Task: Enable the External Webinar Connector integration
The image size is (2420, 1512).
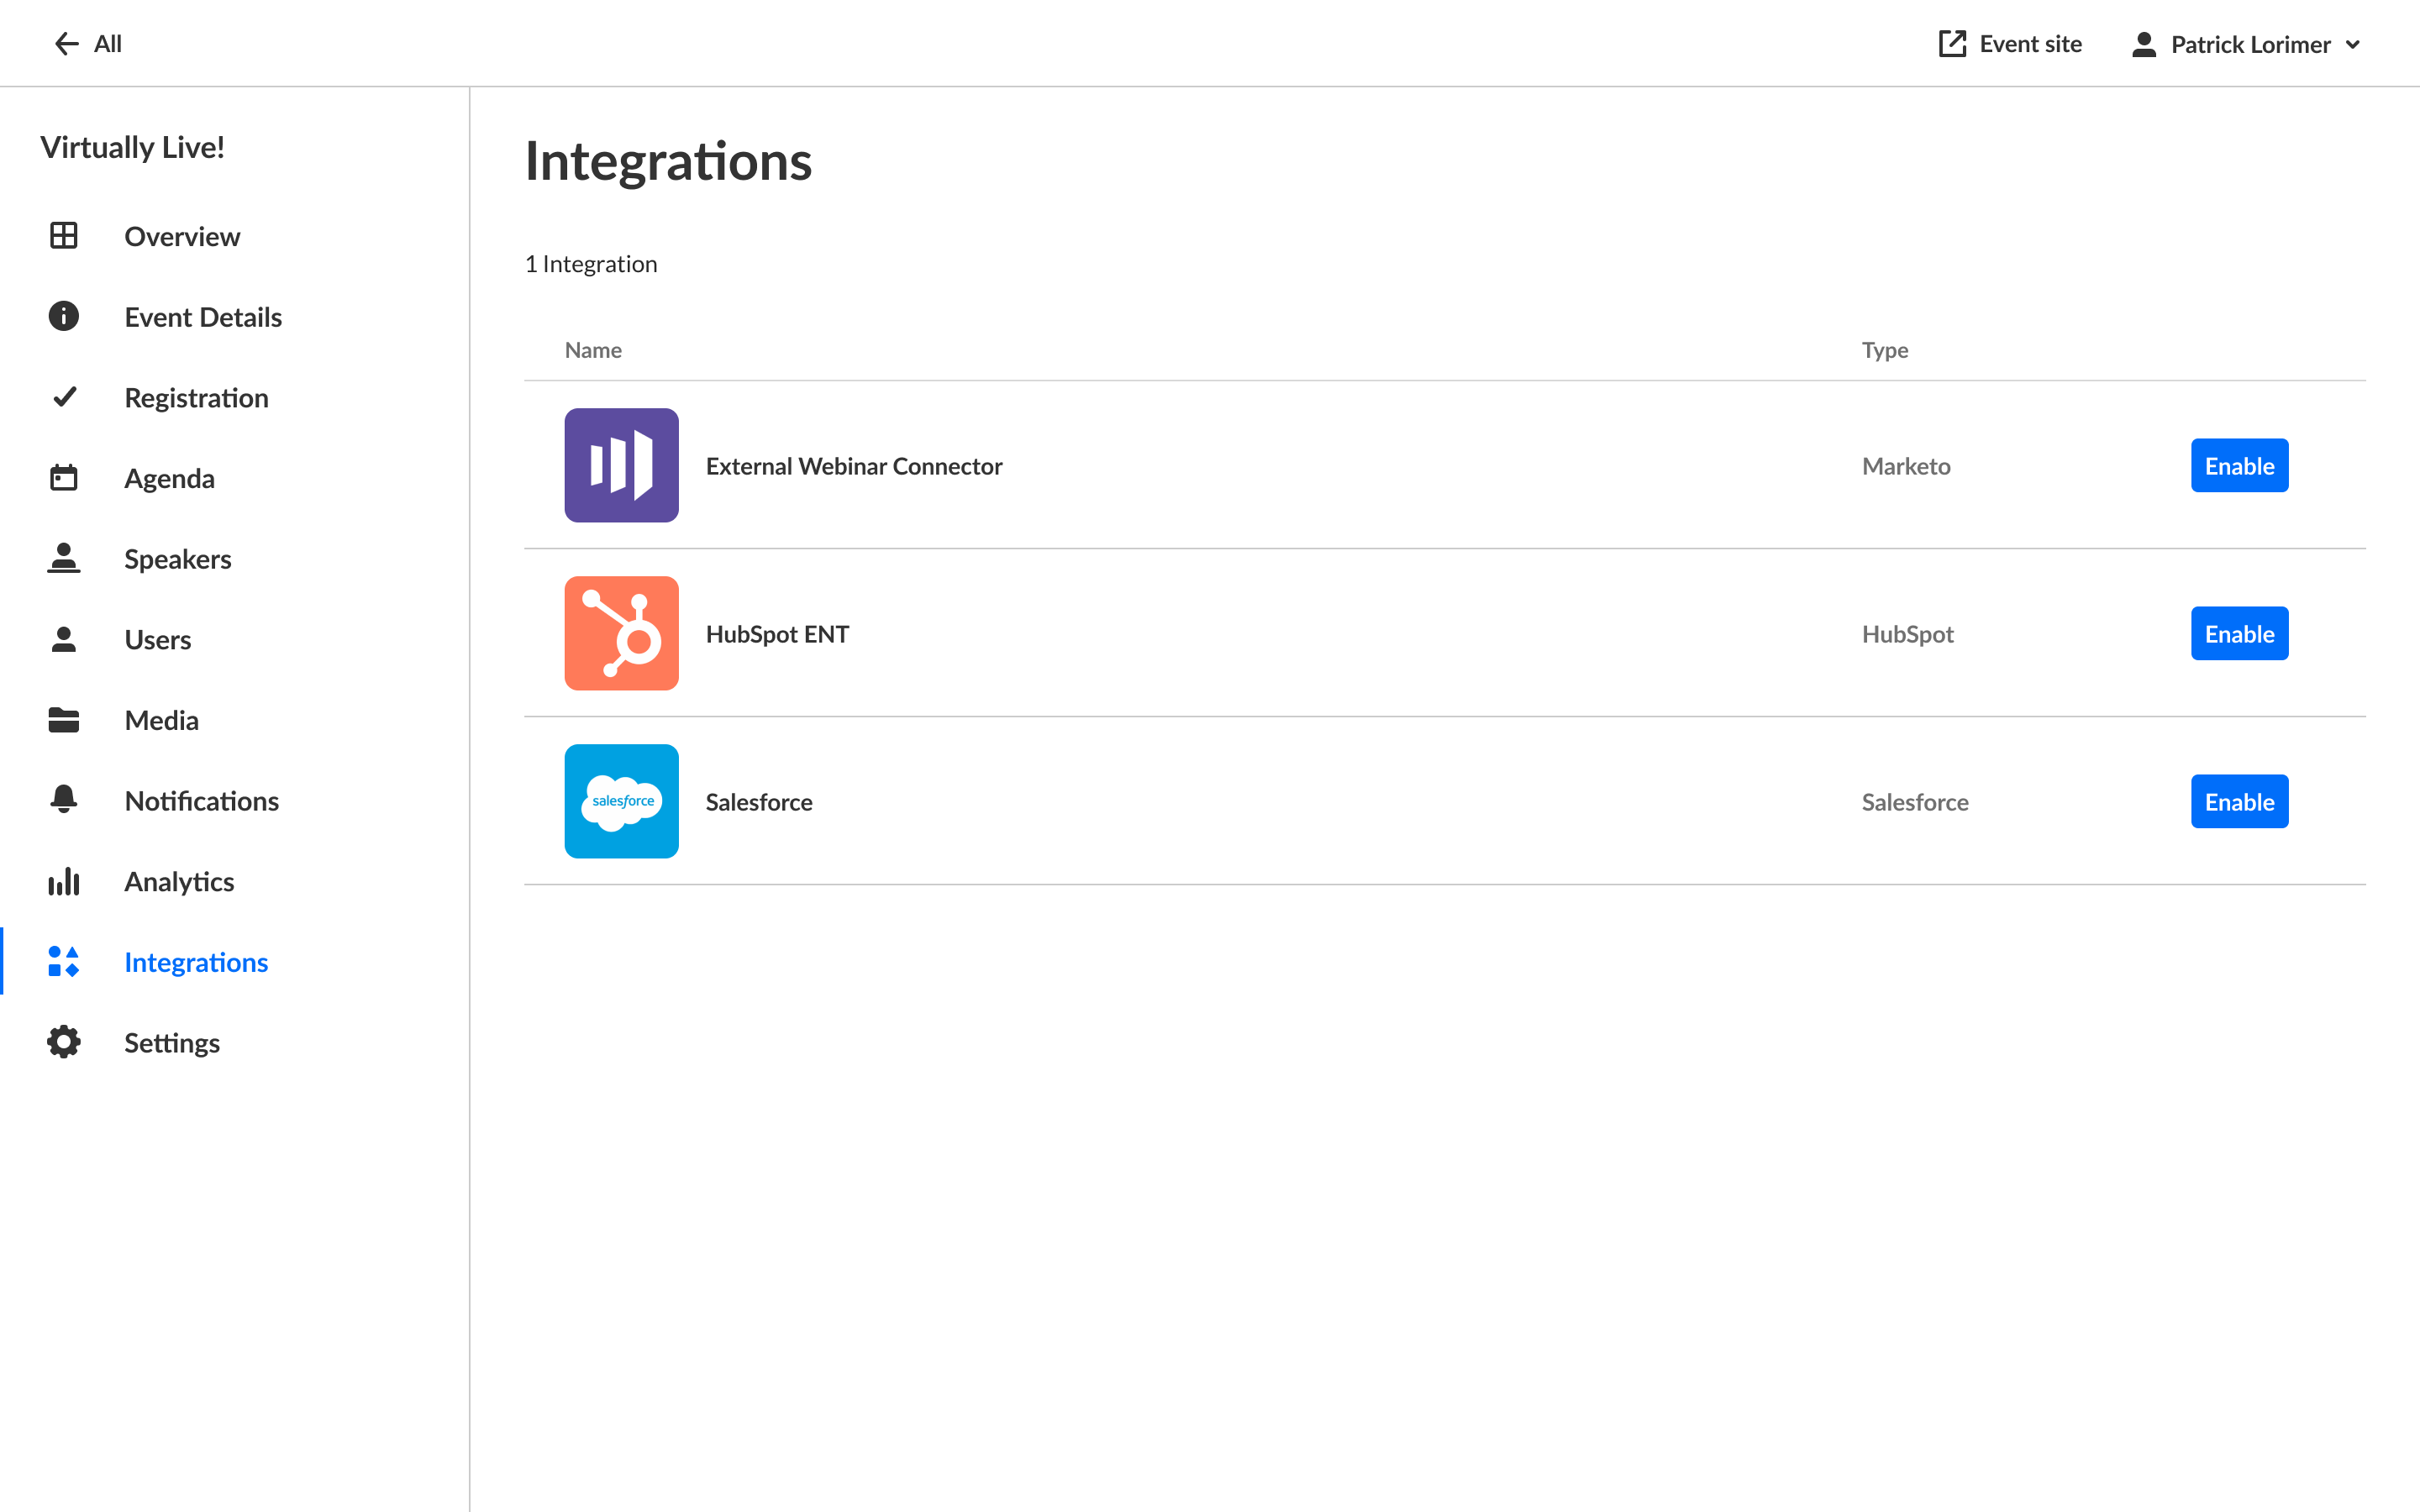Action: tap(2238, 465)
